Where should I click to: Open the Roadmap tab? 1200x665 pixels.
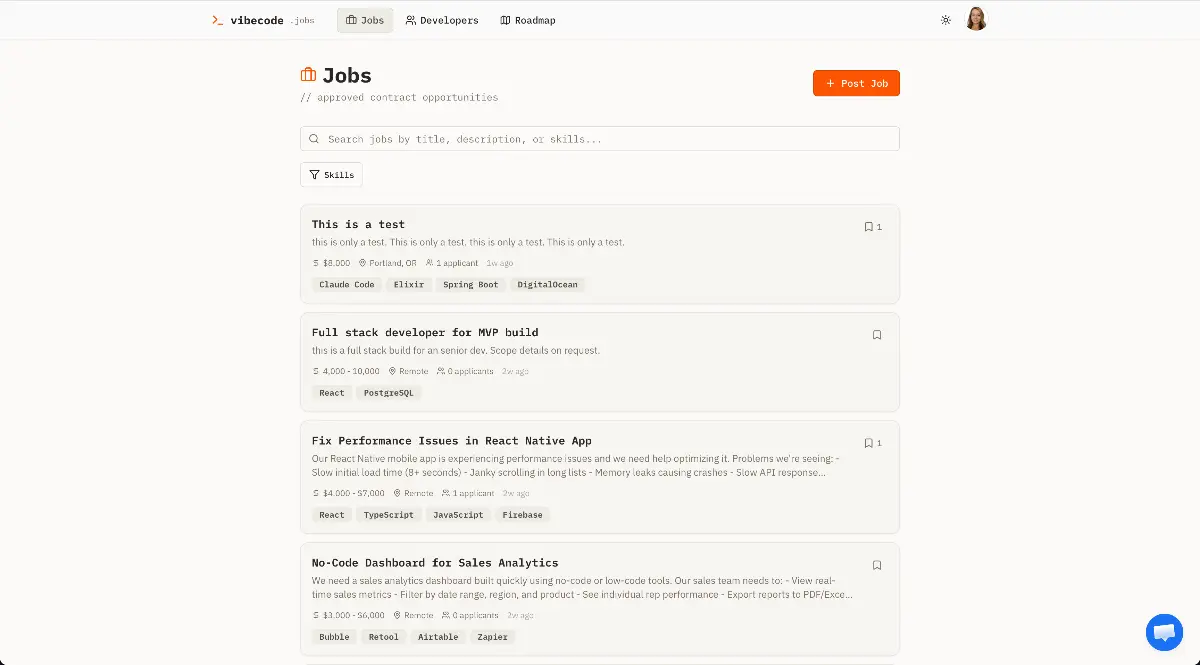(527, 19)
